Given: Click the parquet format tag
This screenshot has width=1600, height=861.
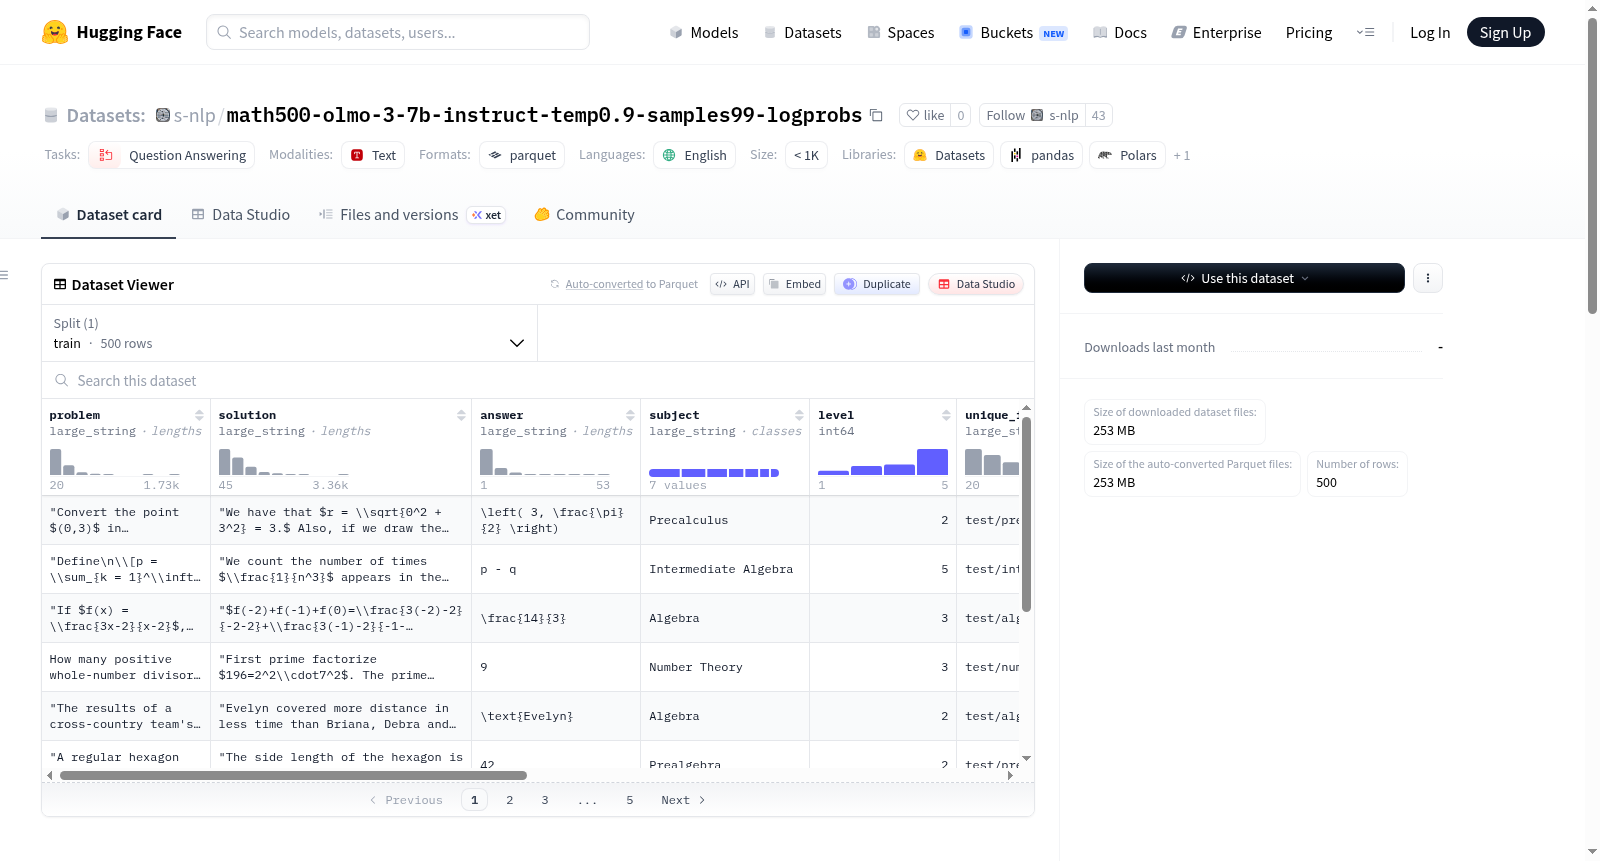Looking at the screenshot, I should click(x=522, y=155).
